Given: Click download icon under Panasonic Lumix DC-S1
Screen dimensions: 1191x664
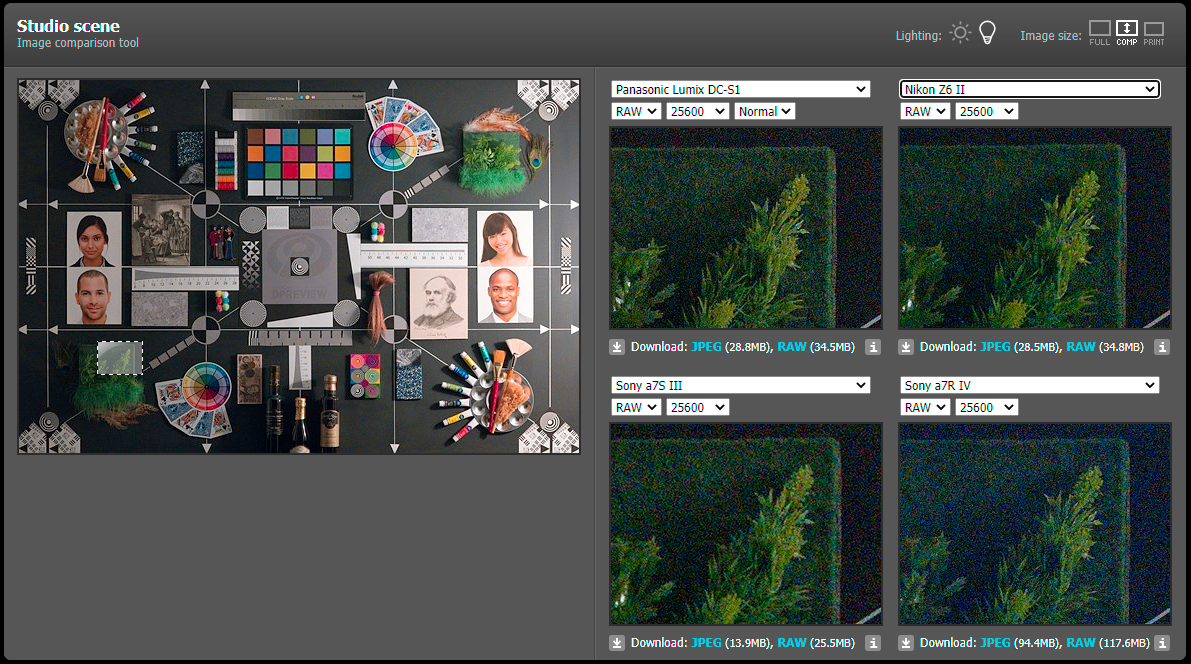Looking at the screenshot, I should pos(617,347).
